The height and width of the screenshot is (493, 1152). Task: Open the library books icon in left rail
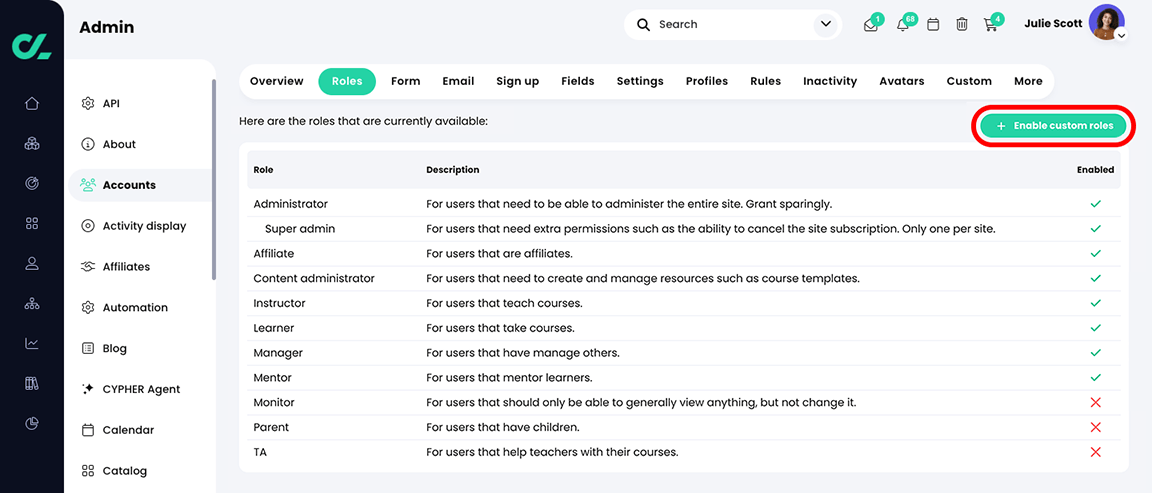tap(32, 383)
